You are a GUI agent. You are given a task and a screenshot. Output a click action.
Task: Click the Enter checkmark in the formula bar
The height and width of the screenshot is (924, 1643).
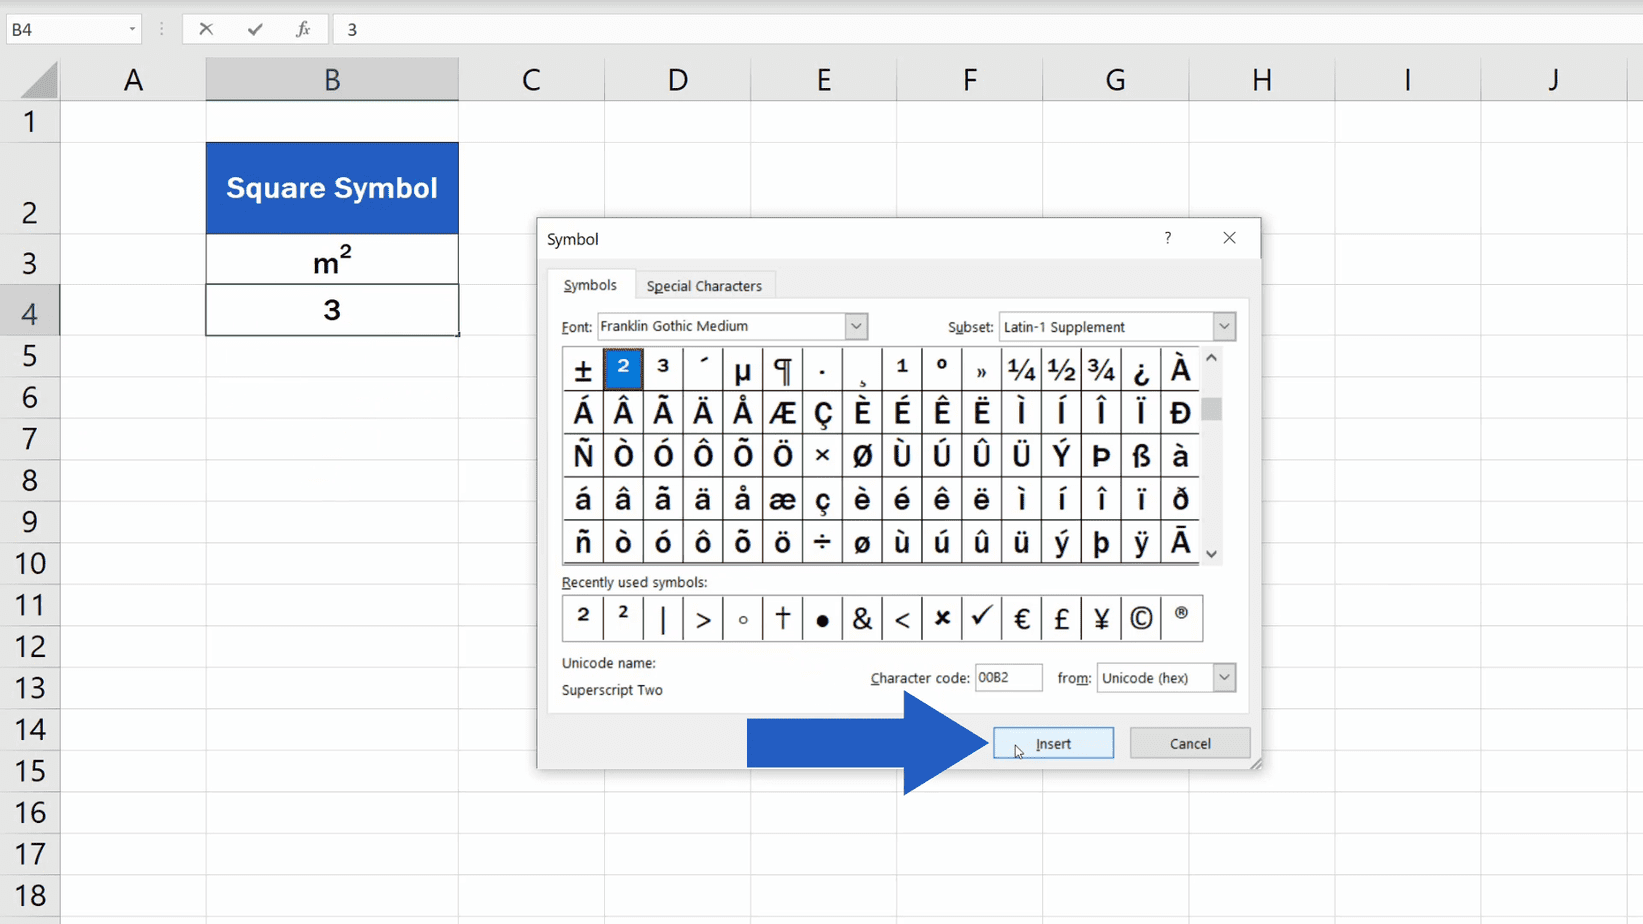[254, 29]
